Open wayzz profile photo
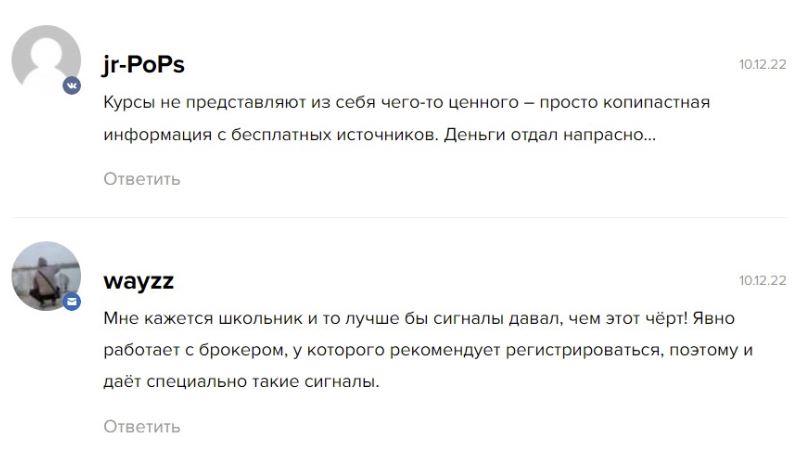This screenshot has height=463, width=801. (x=45, y=275)
